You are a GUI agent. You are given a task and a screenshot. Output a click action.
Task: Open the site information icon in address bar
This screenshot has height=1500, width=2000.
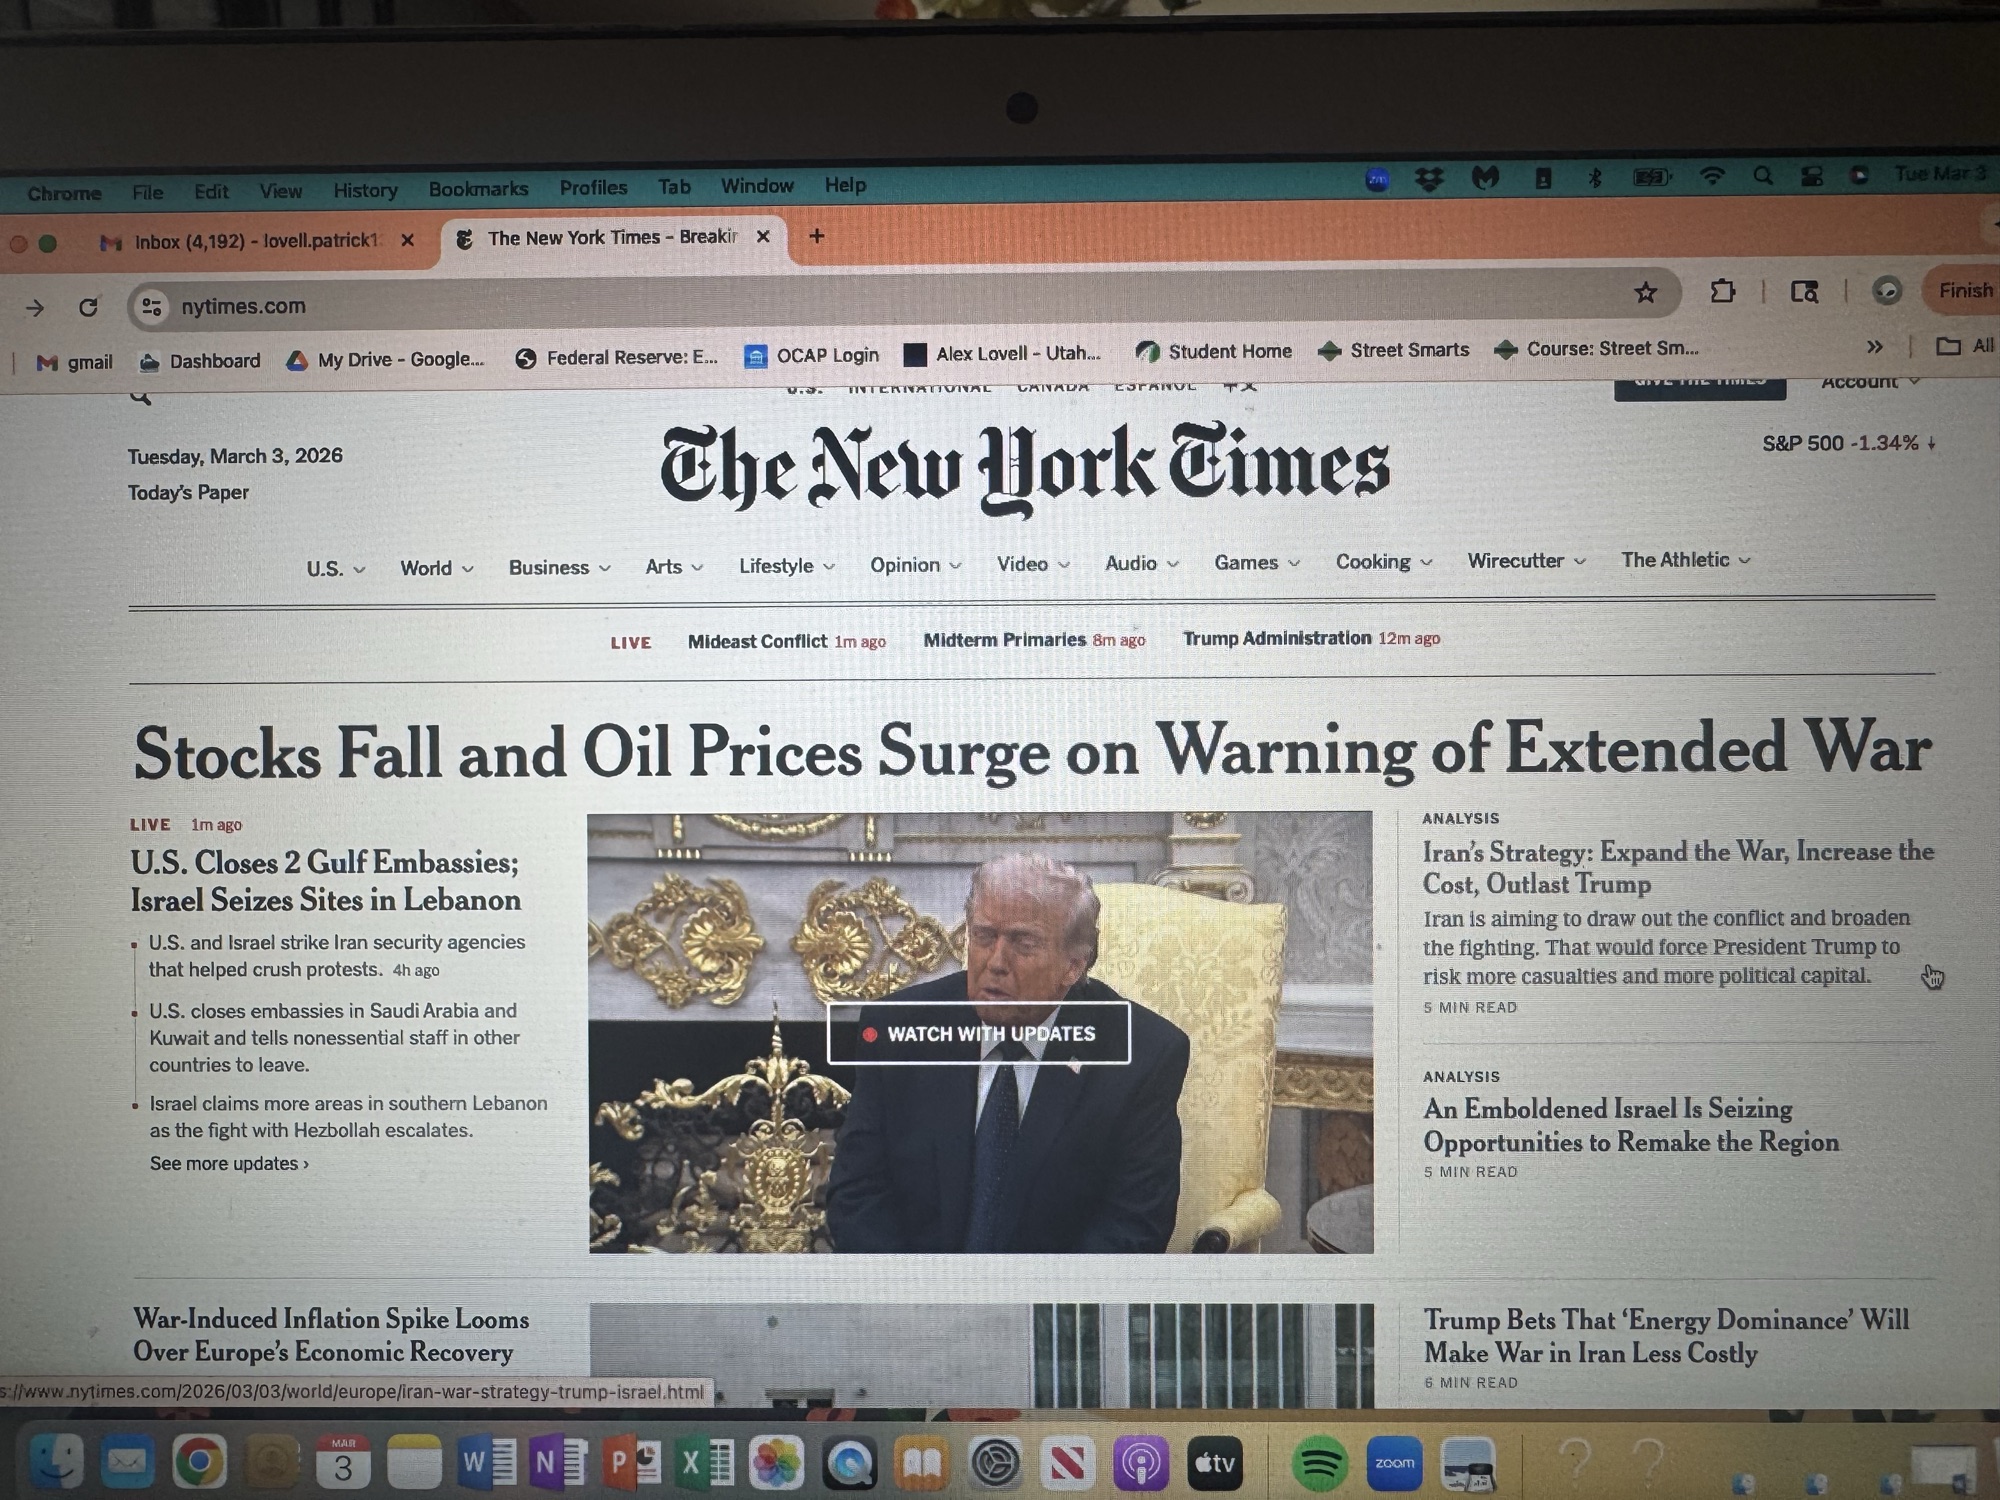pyautogui.click(x=152, y=306)
